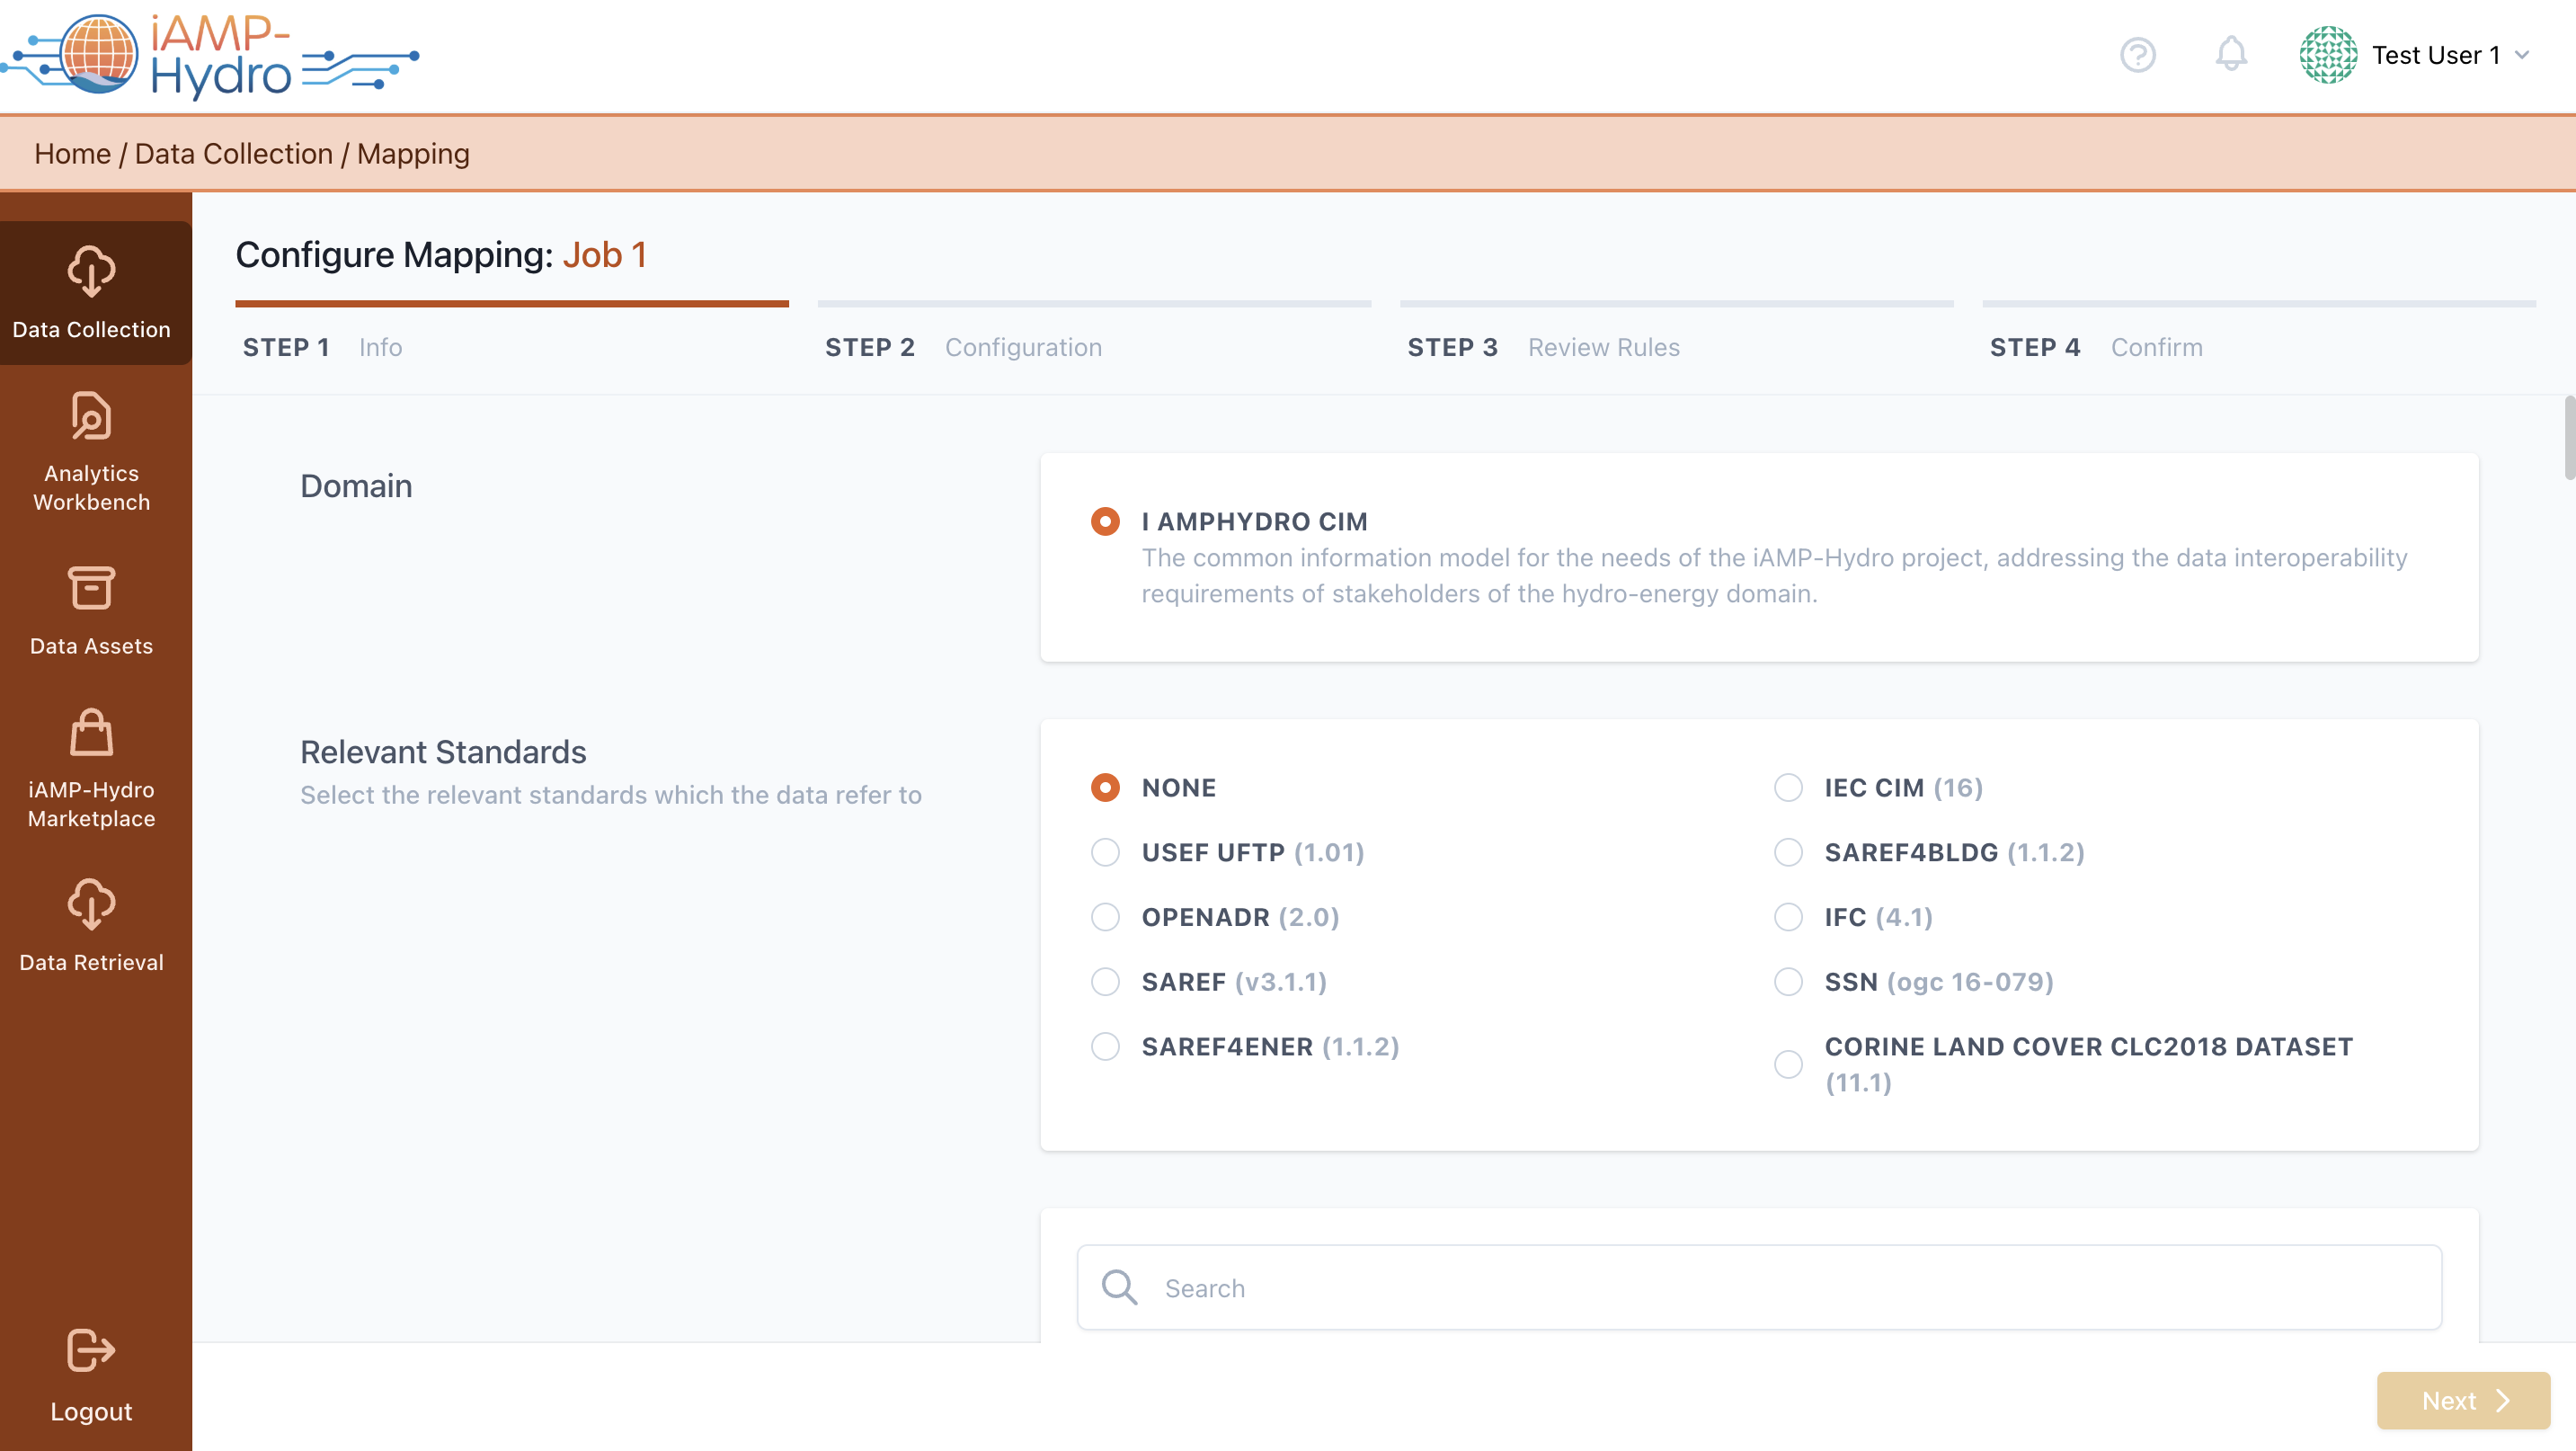2576x1451 pixels.
Task: Open the help question mark icon
Action: point(2137,55)
